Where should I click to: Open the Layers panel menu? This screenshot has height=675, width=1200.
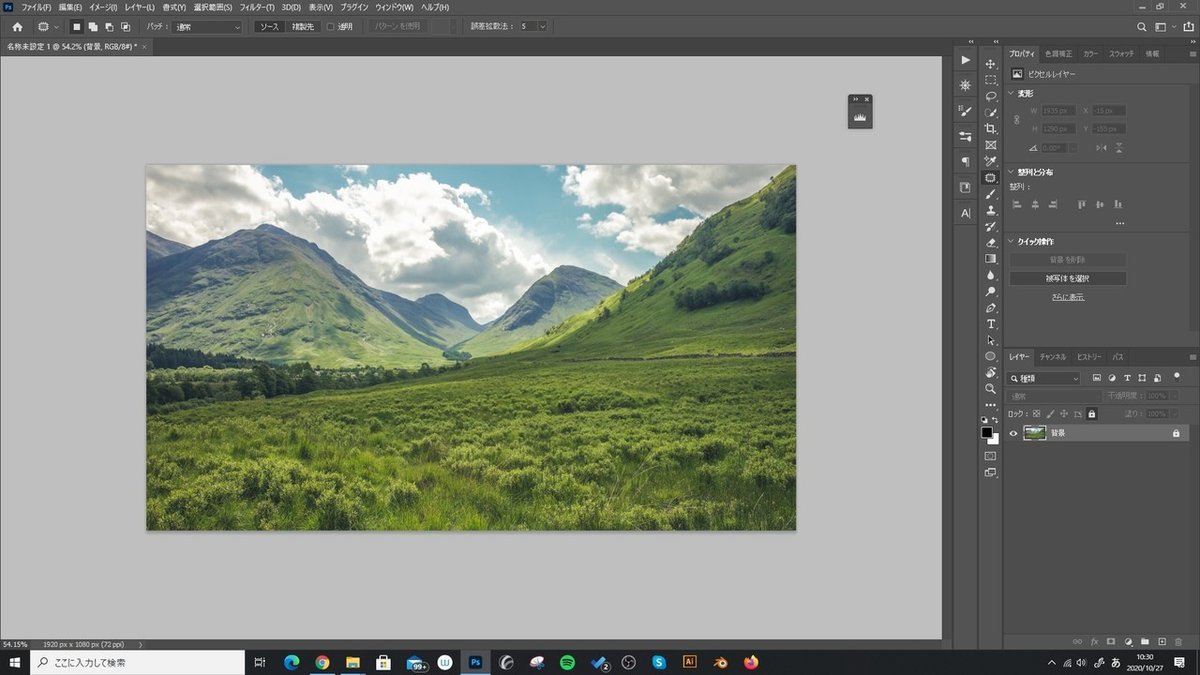(1192, 357)
